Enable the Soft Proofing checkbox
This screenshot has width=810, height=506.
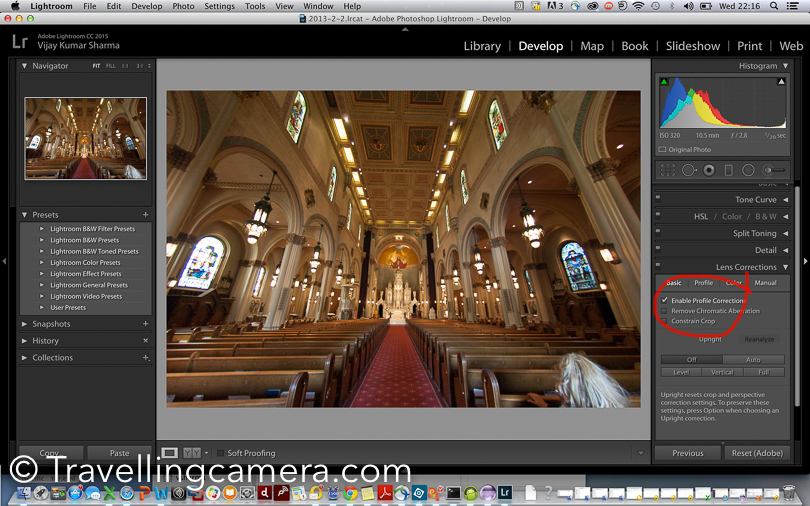pos(221,453)
